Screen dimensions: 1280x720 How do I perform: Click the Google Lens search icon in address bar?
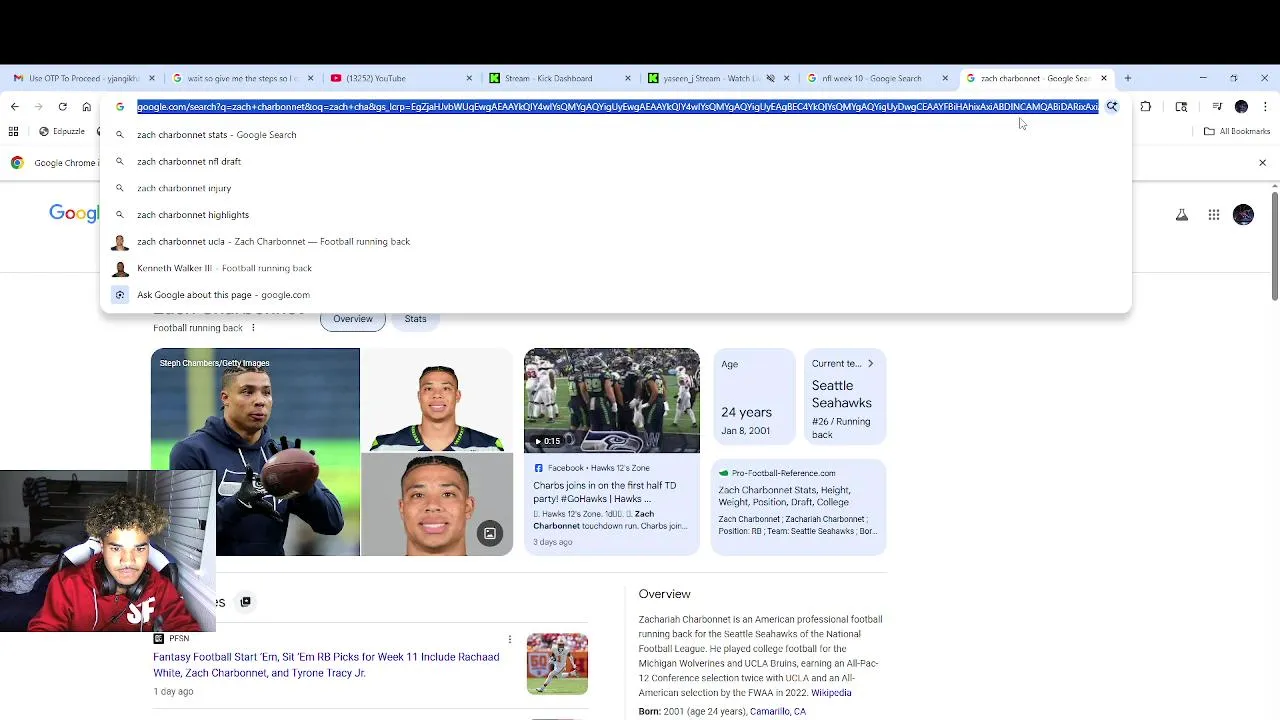[x=1111, y=107]
